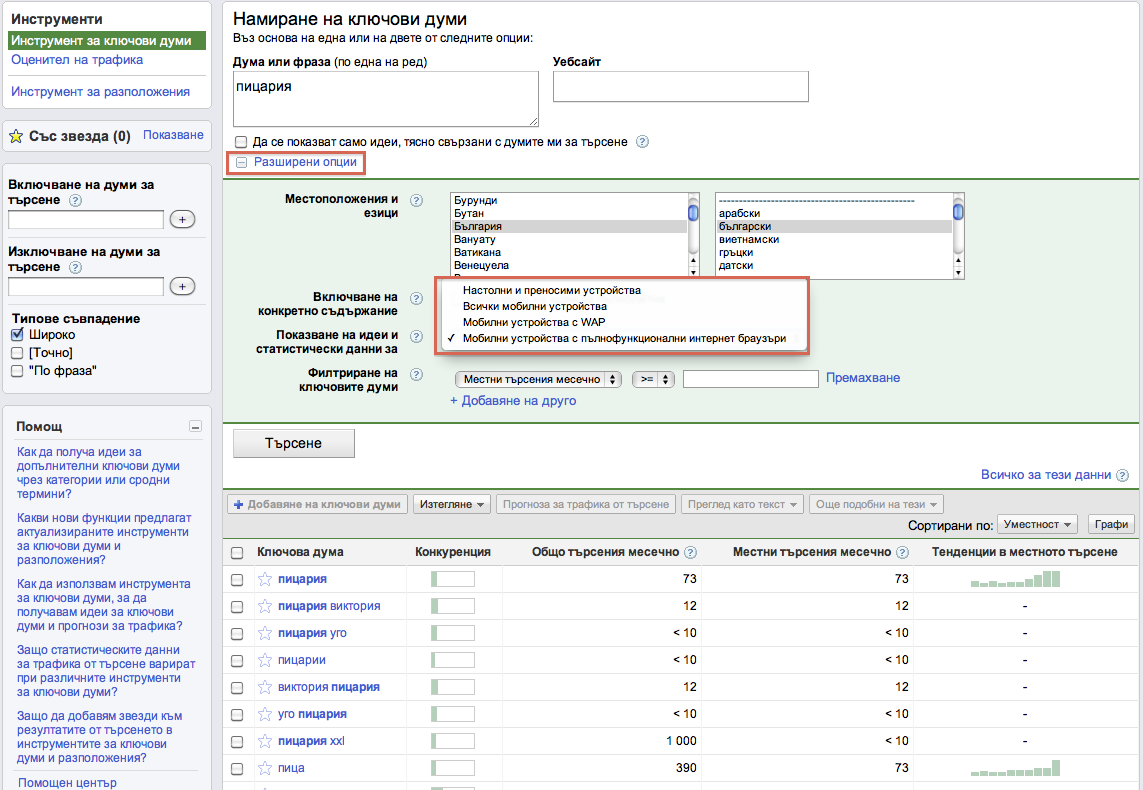Open the Помощен център link
This screenshot has width=1143, height=790.
67,782
